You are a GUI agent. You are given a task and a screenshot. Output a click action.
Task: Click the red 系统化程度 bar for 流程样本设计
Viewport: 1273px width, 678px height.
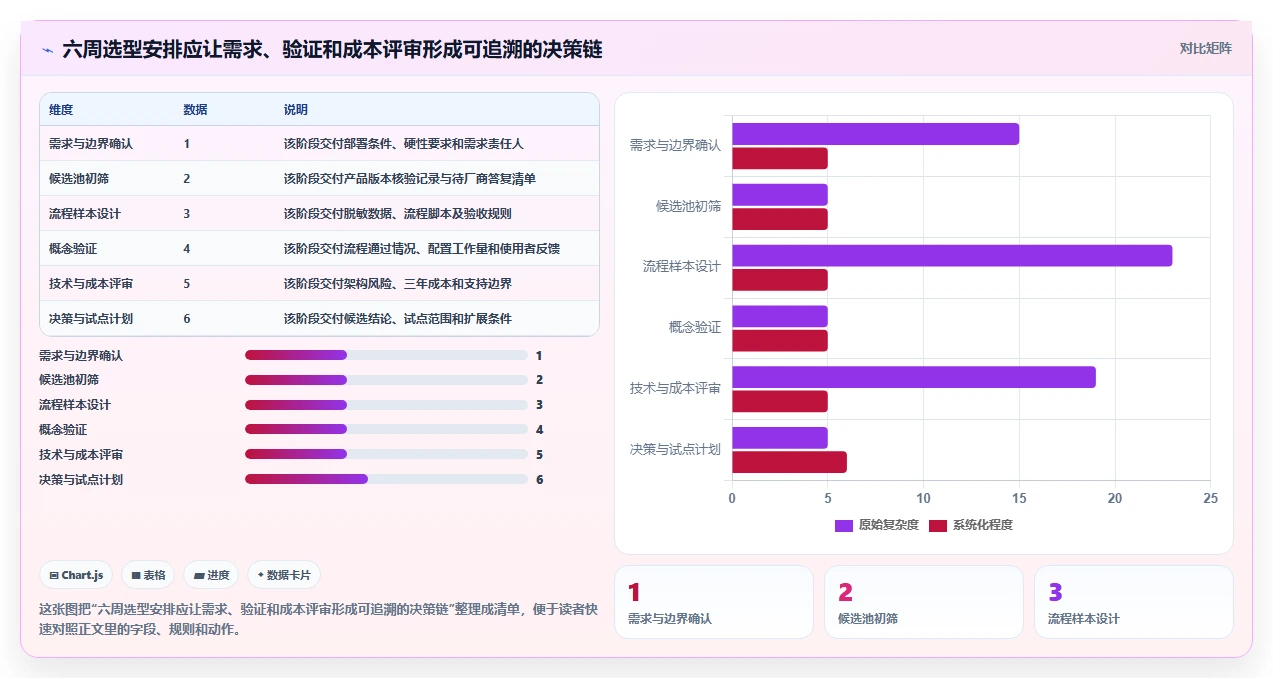(780, 280)
